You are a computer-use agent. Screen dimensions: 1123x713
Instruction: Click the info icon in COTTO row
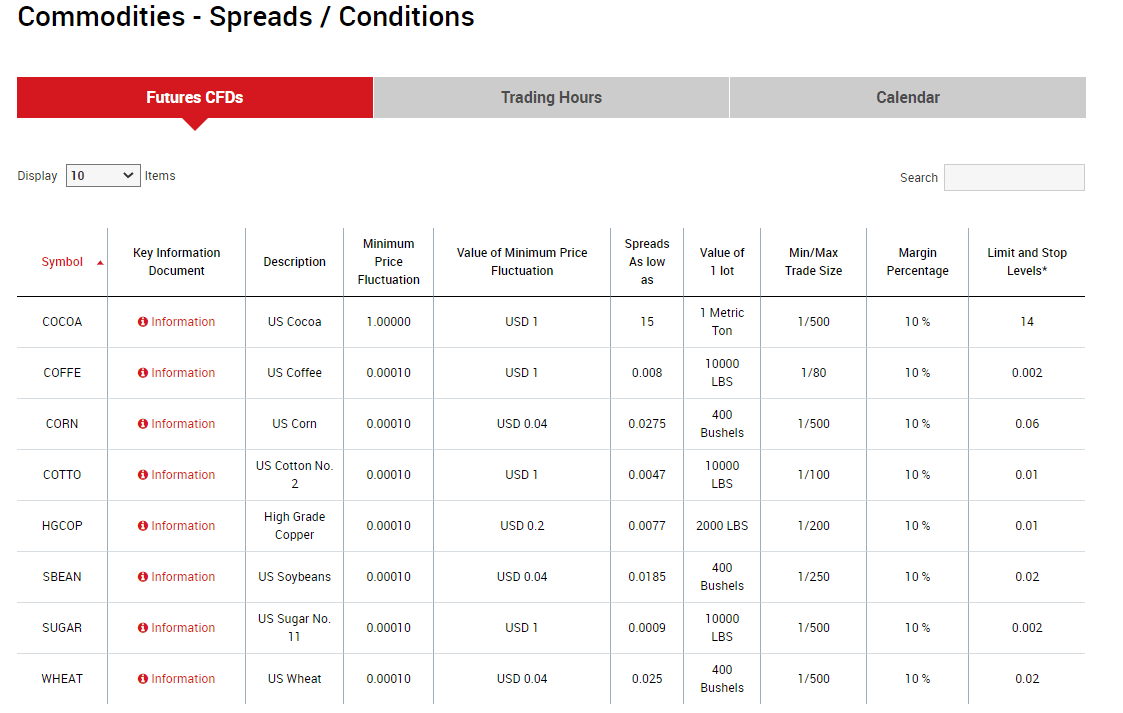[143, 475]
